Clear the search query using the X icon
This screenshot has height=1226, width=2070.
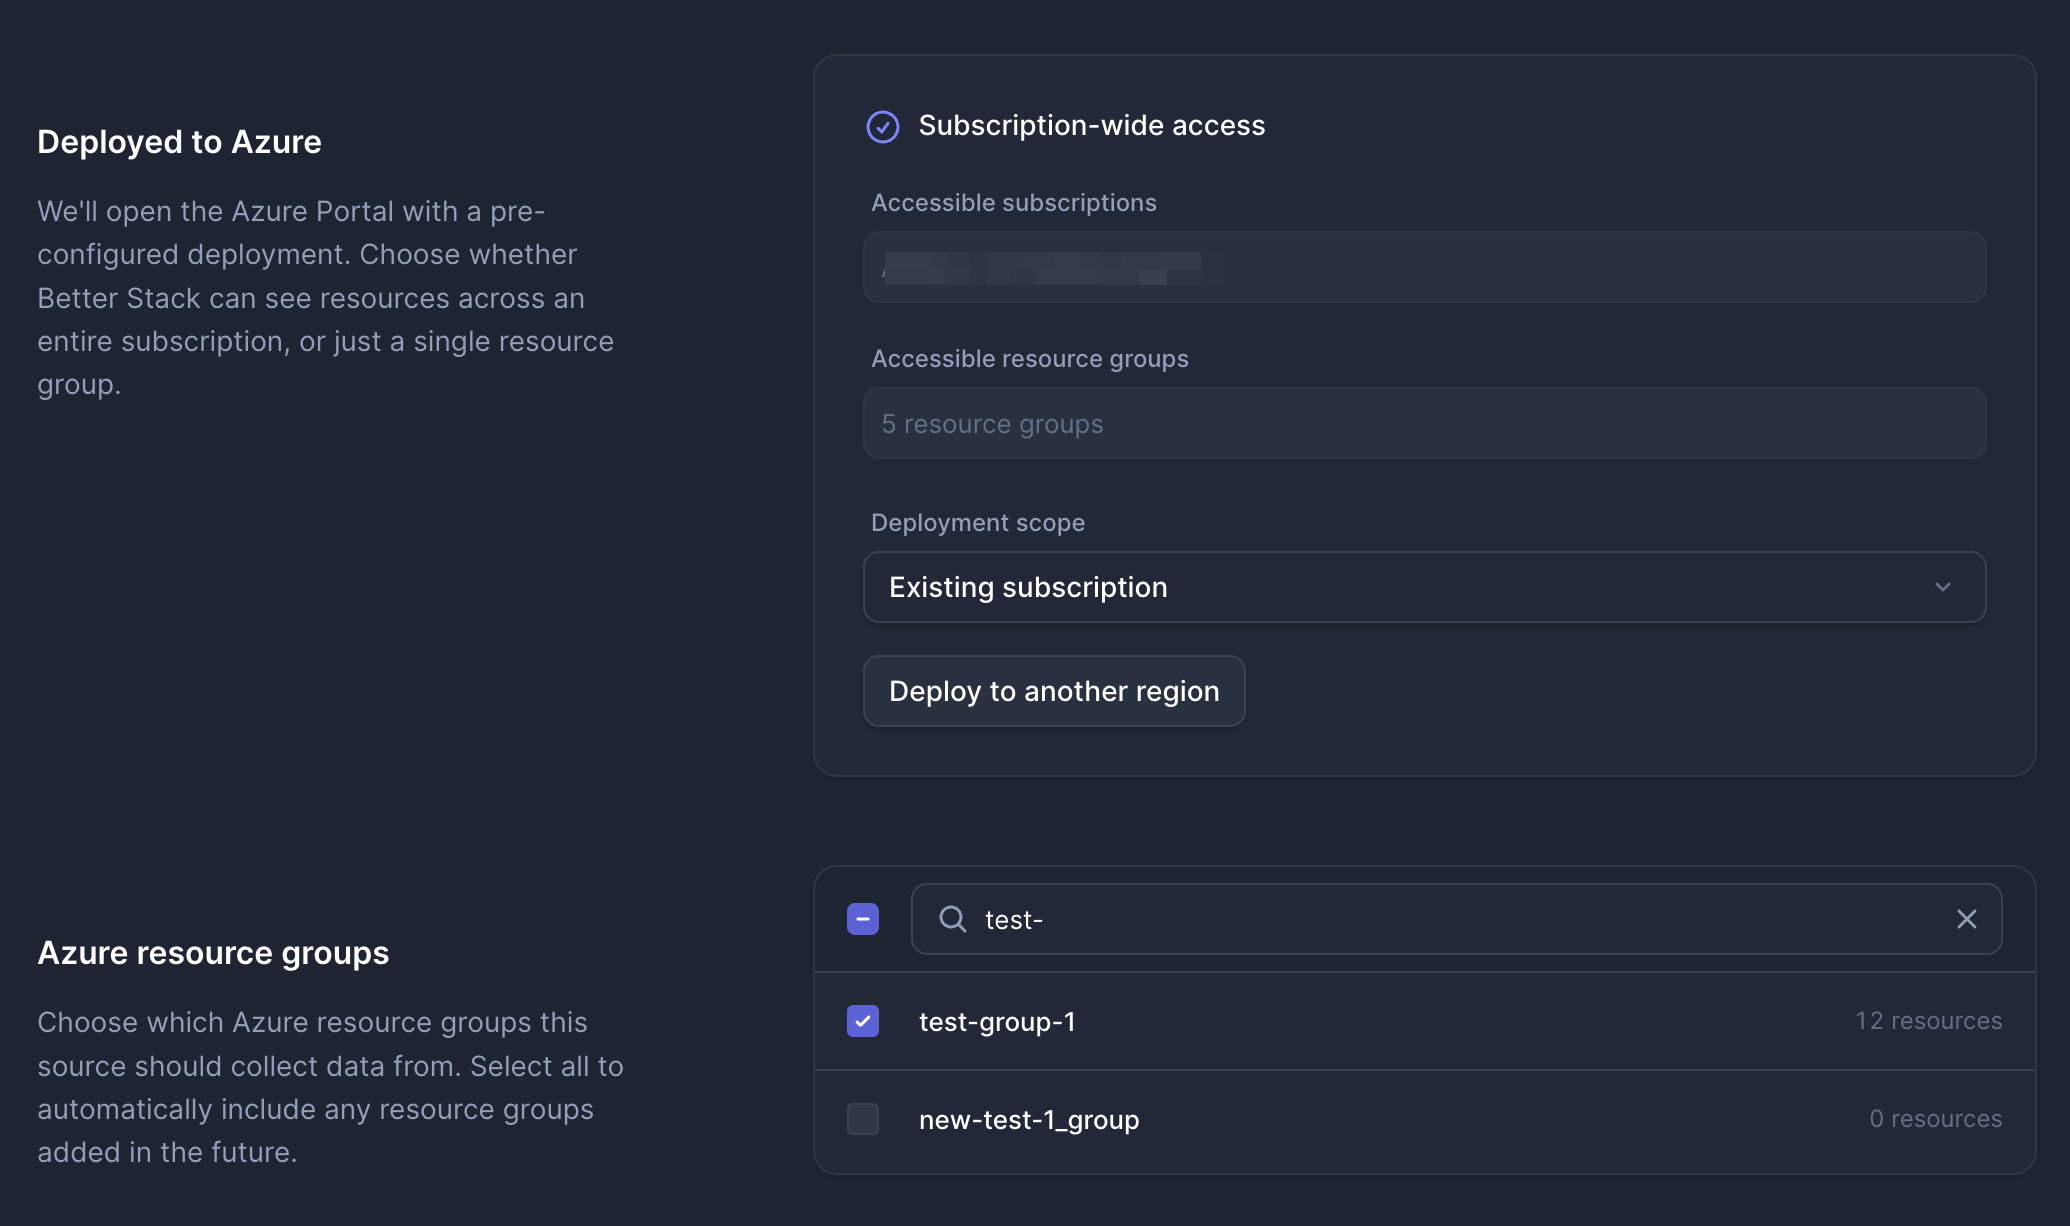[x=1967, y=919]
